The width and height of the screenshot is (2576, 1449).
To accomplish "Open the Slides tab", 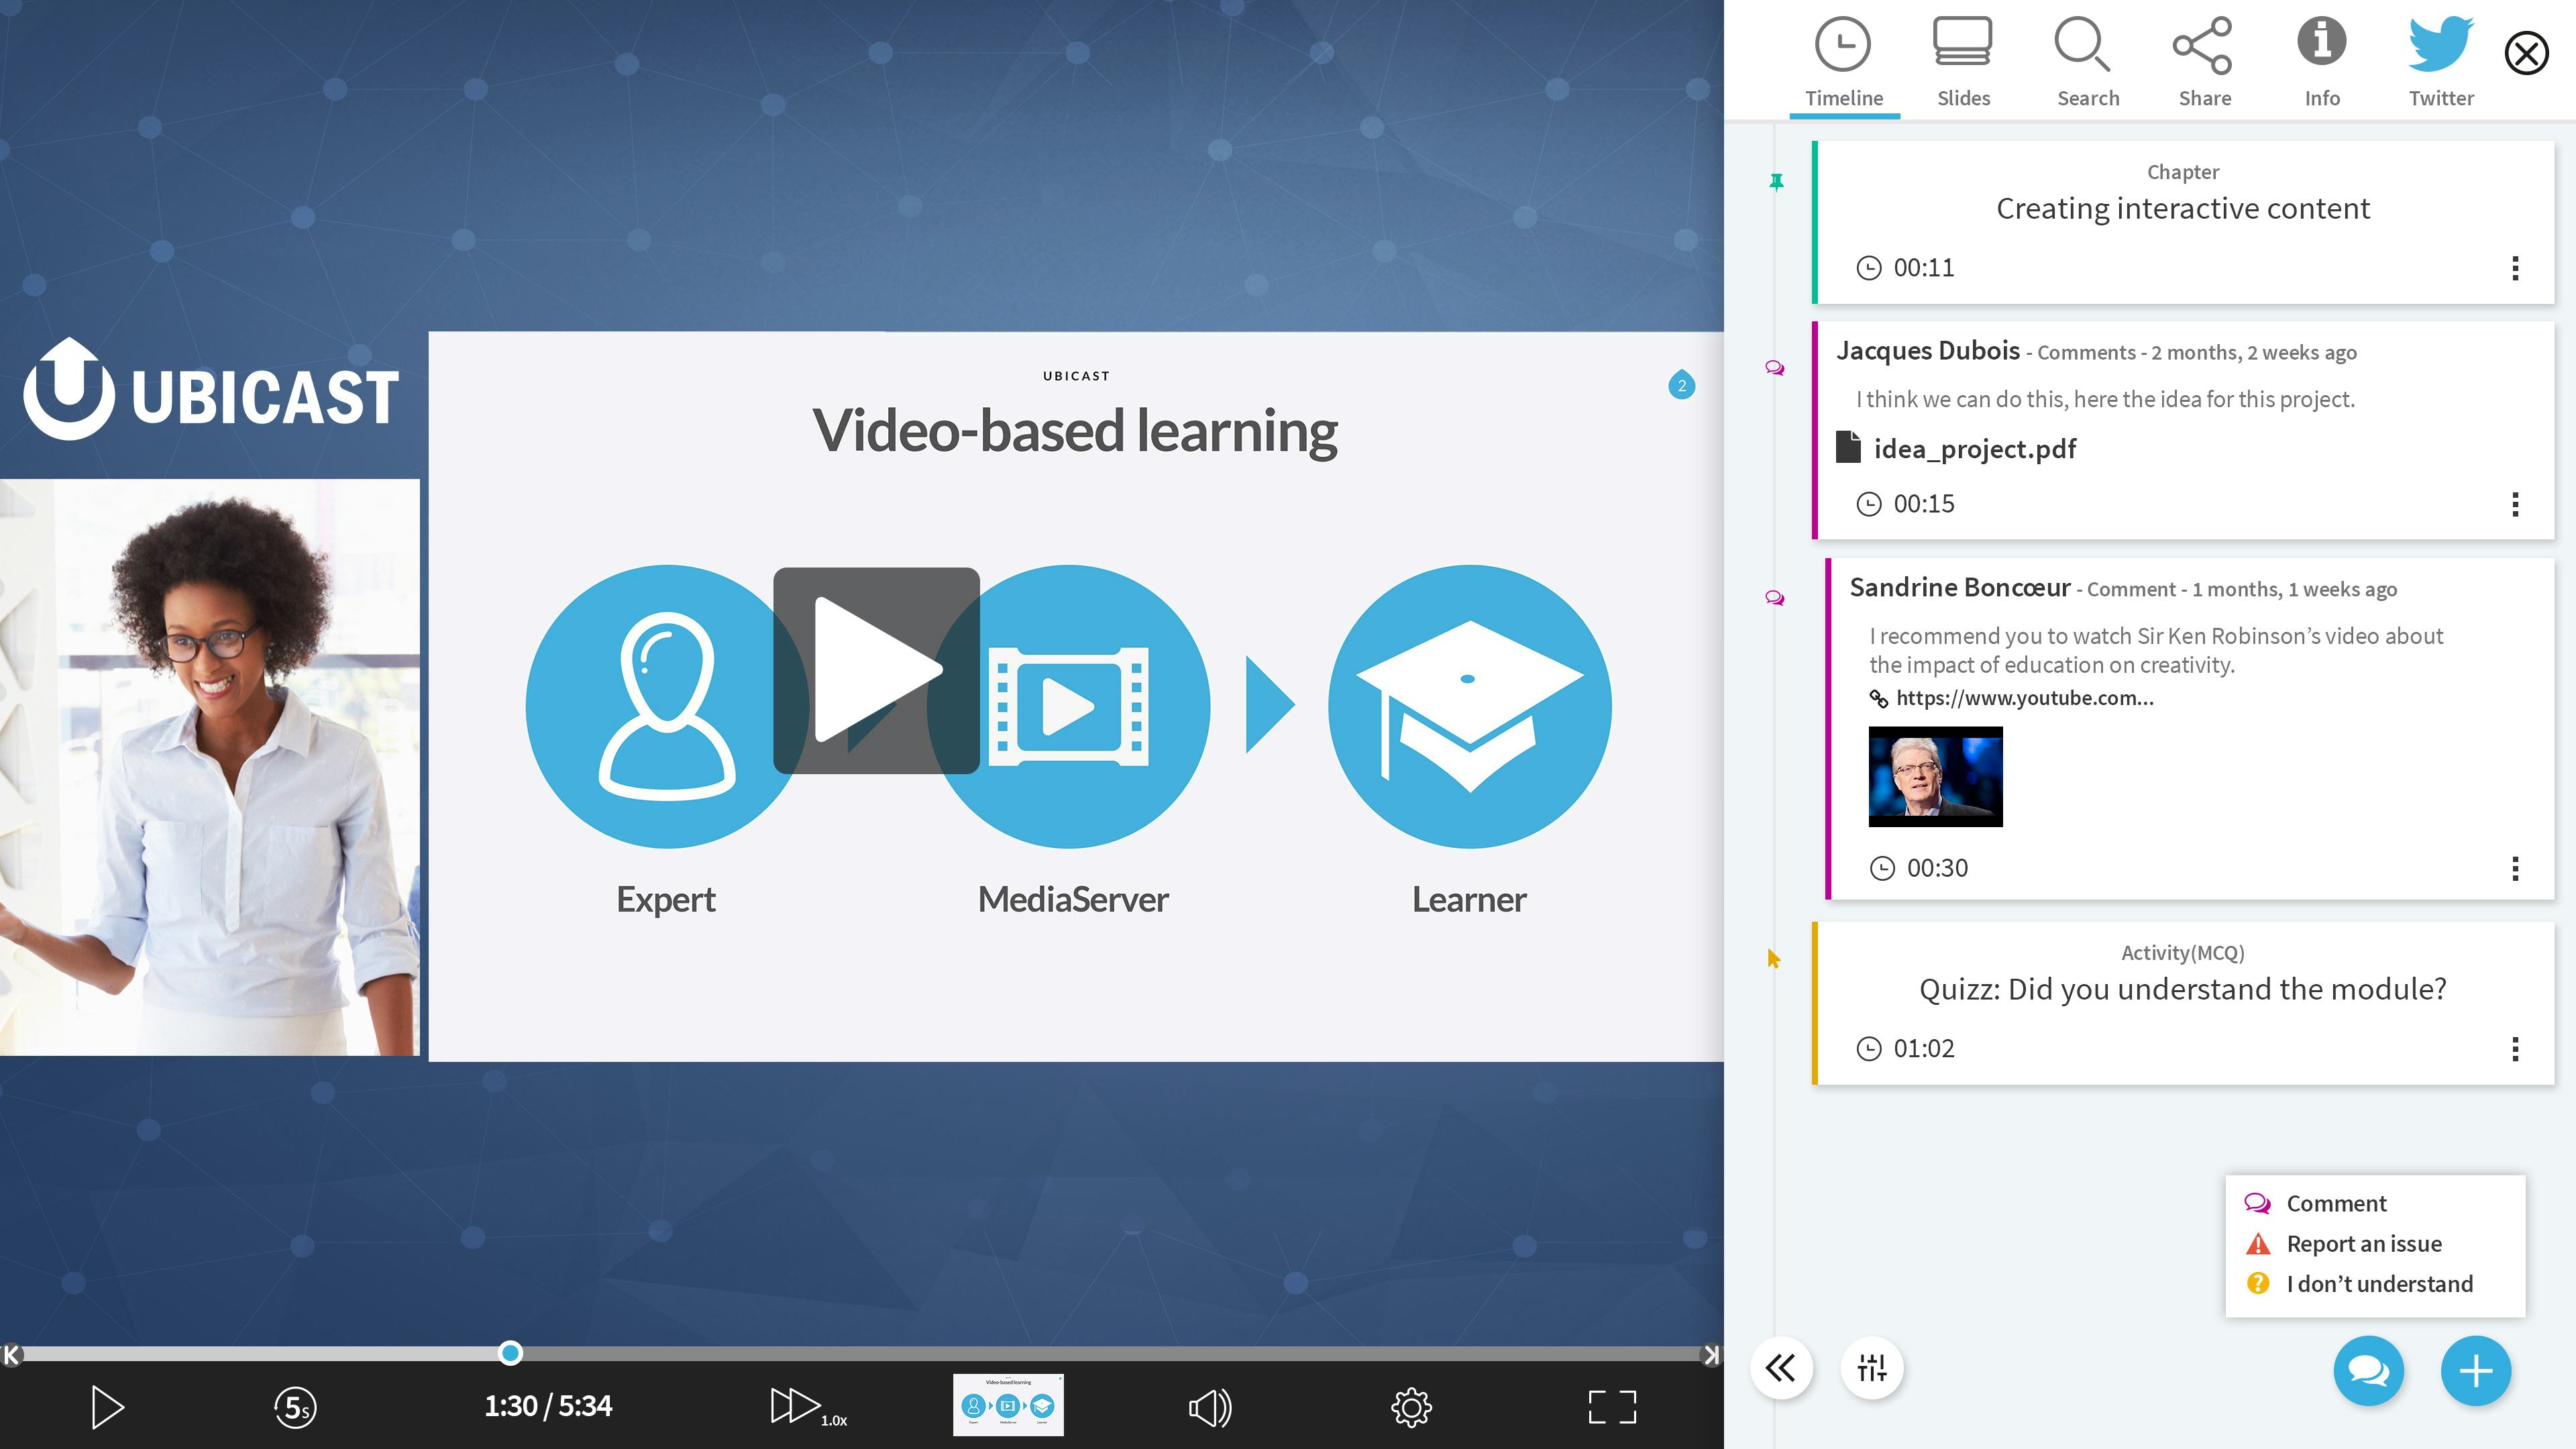I will [1963, 62].
